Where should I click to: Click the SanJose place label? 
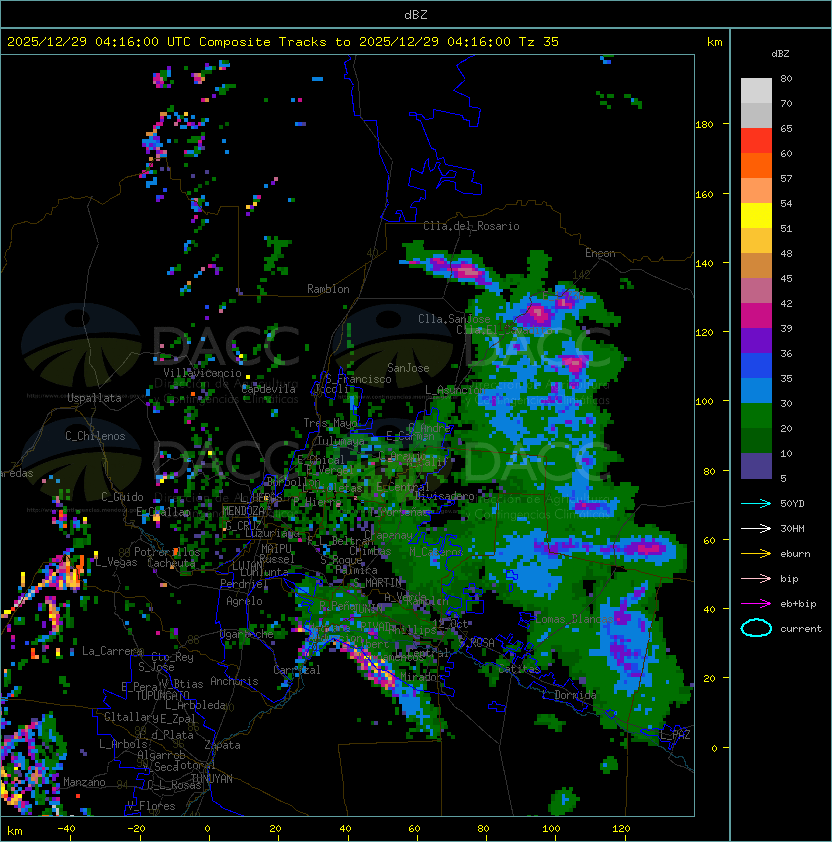(408, 368)
